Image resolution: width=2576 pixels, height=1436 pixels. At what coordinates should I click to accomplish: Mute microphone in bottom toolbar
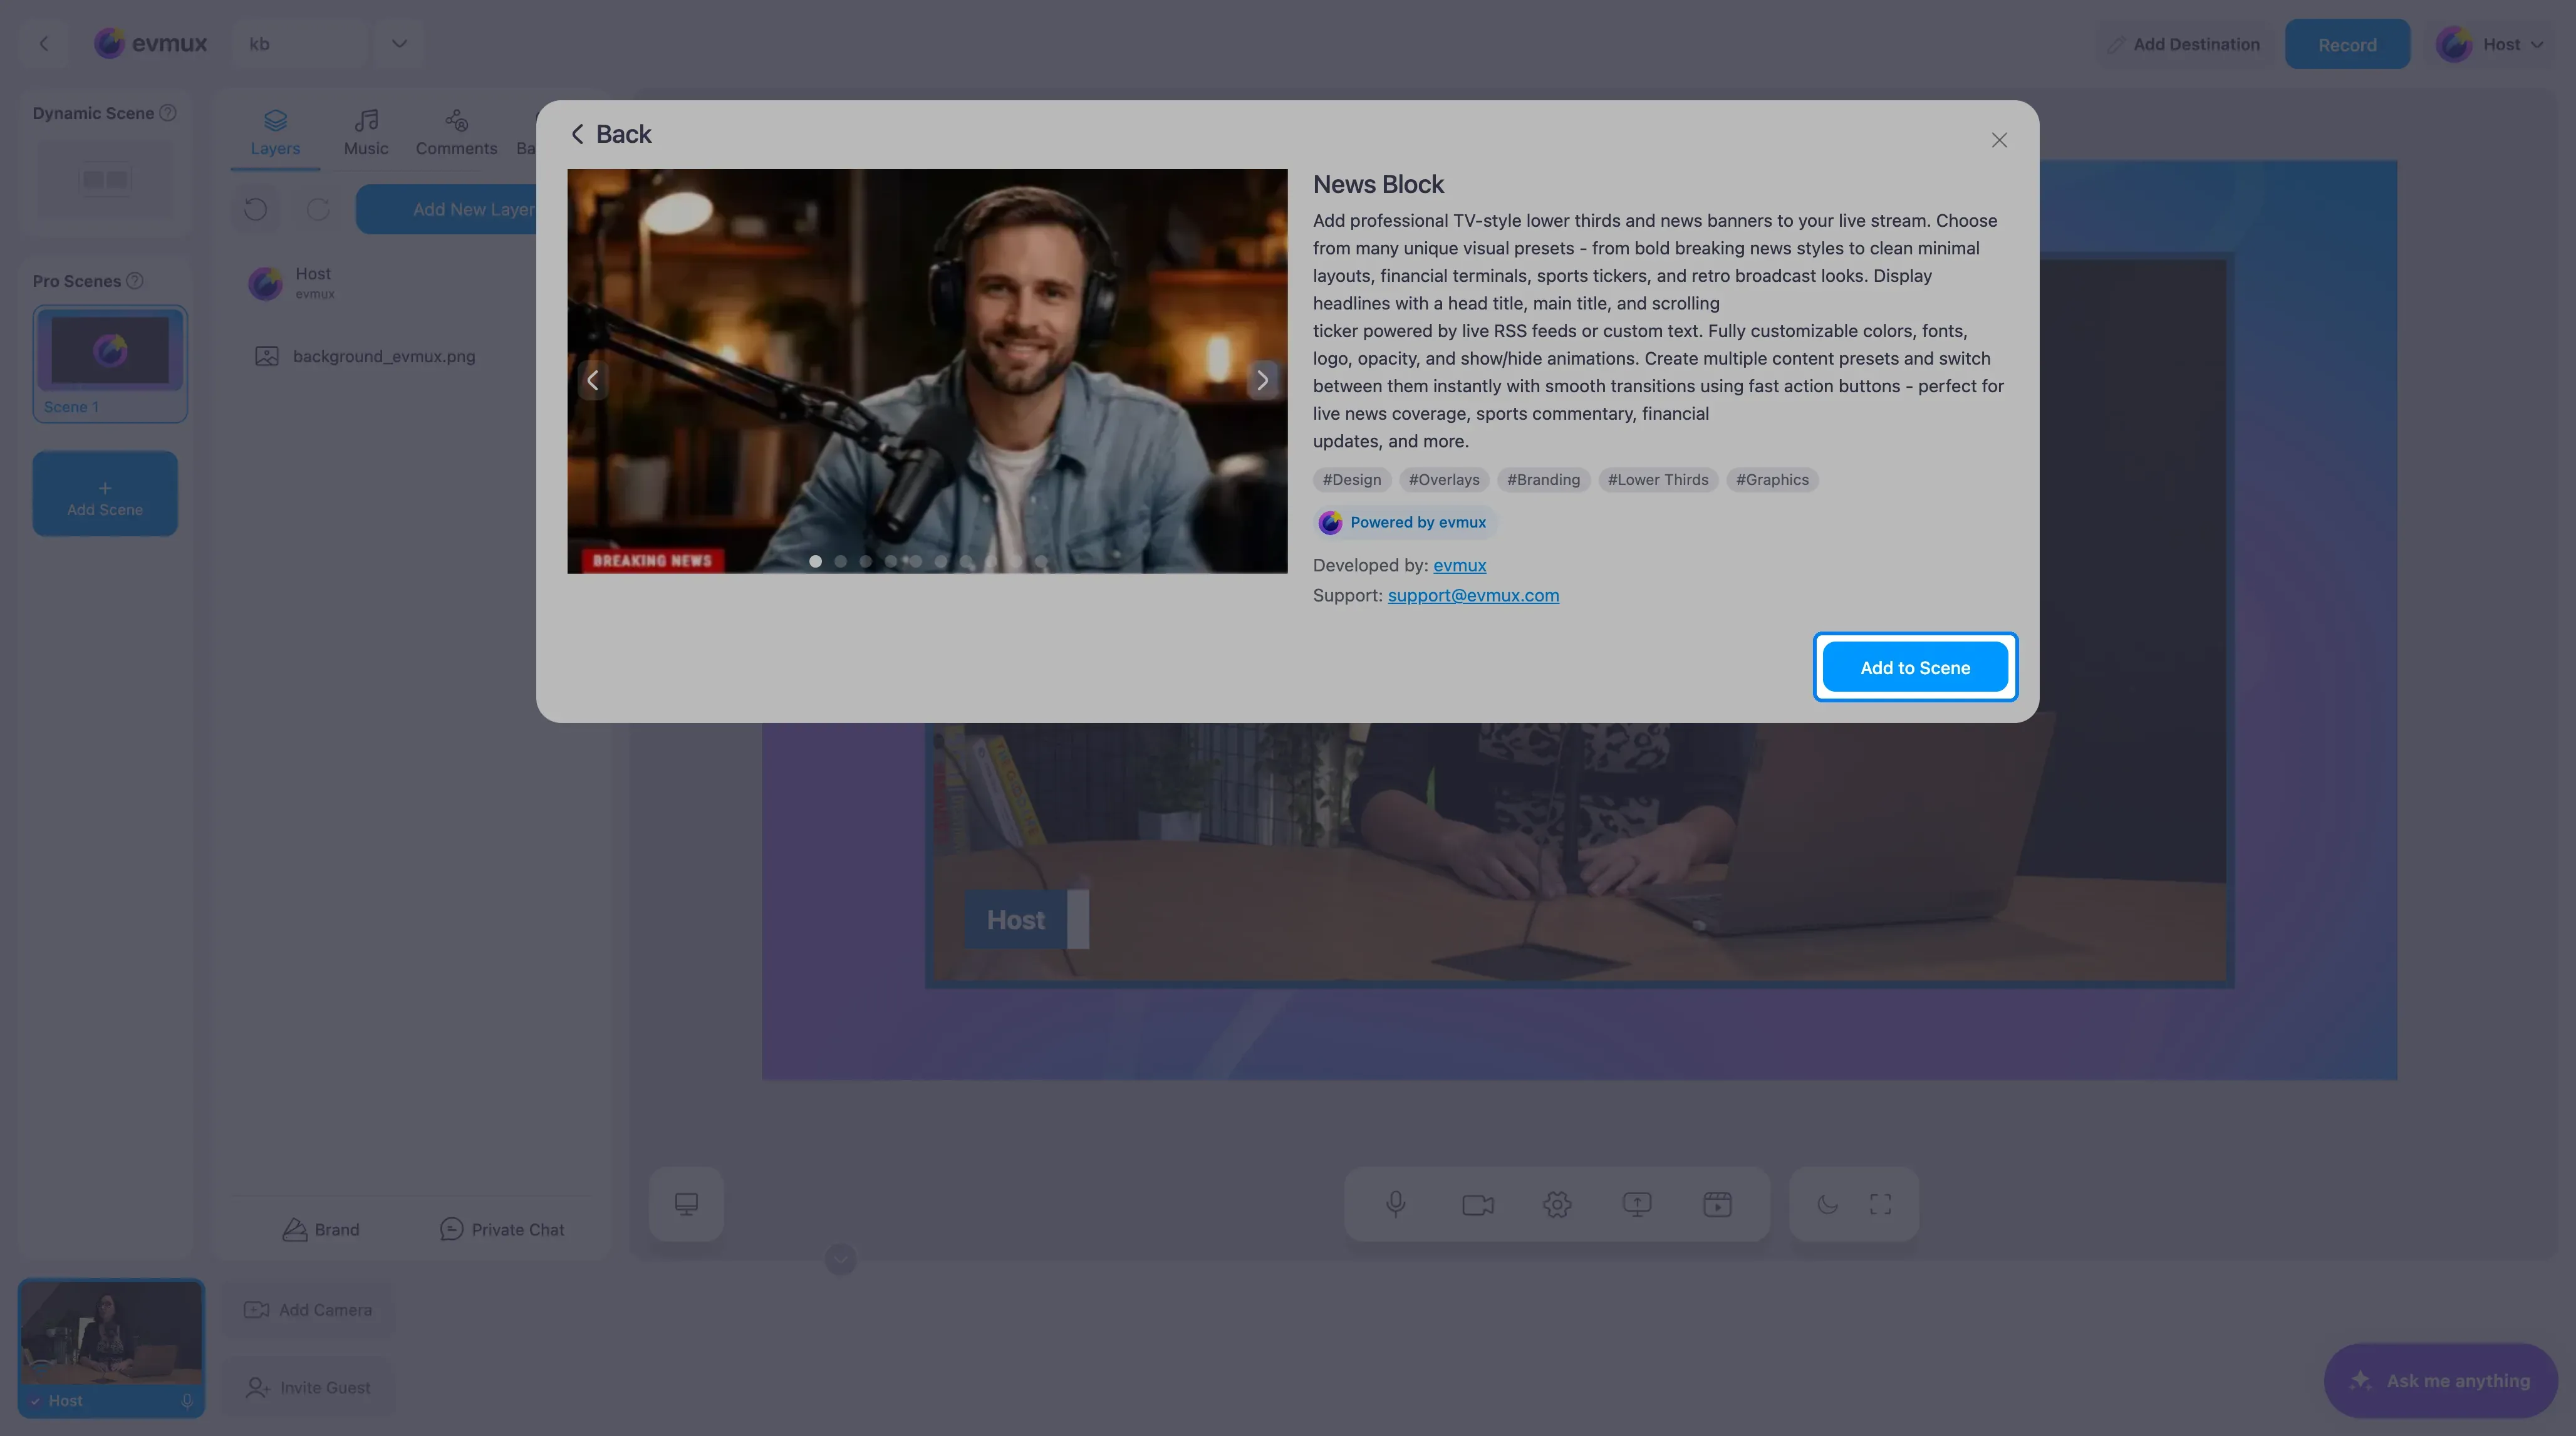pos(1395,1204)
